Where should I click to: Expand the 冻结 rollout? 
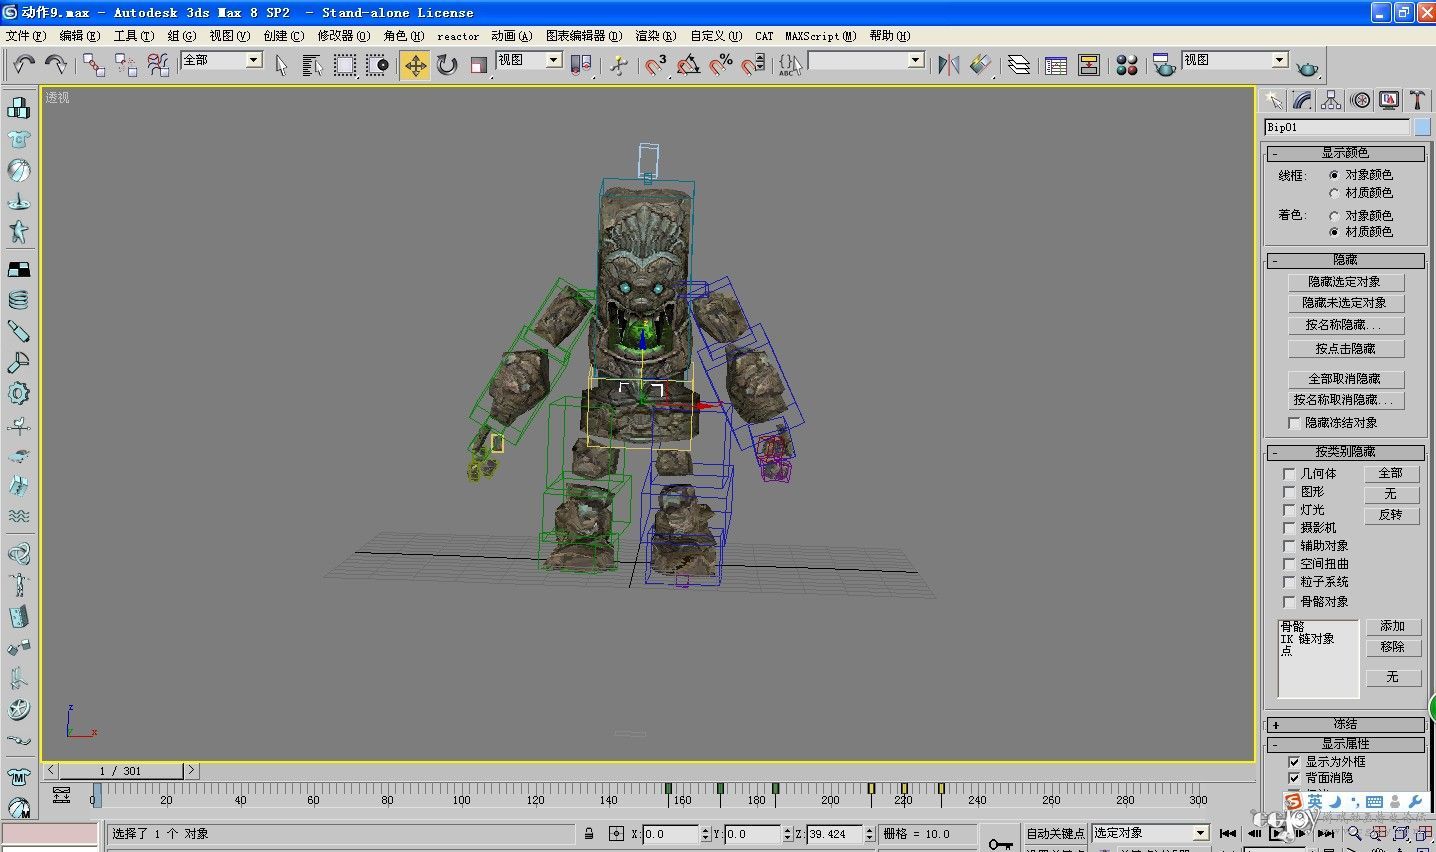tap(1345, 724)
